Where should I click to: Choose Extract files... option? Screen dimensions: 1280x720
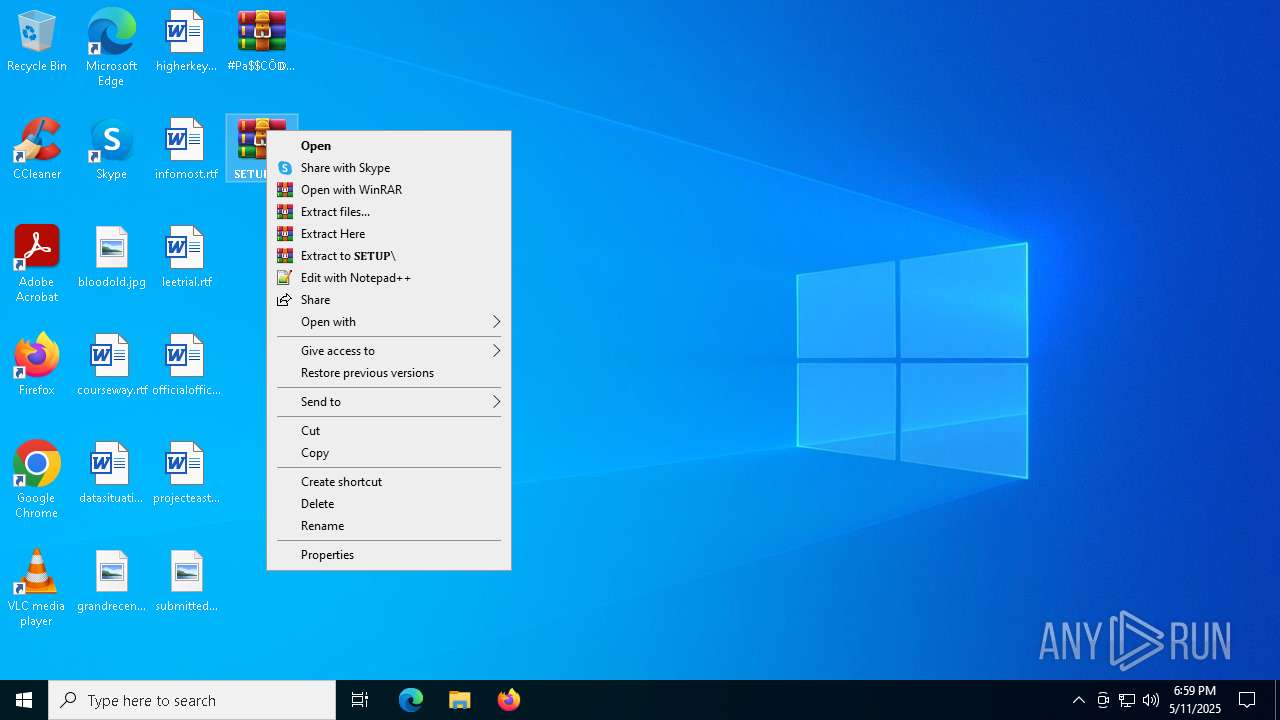[389, 212]
